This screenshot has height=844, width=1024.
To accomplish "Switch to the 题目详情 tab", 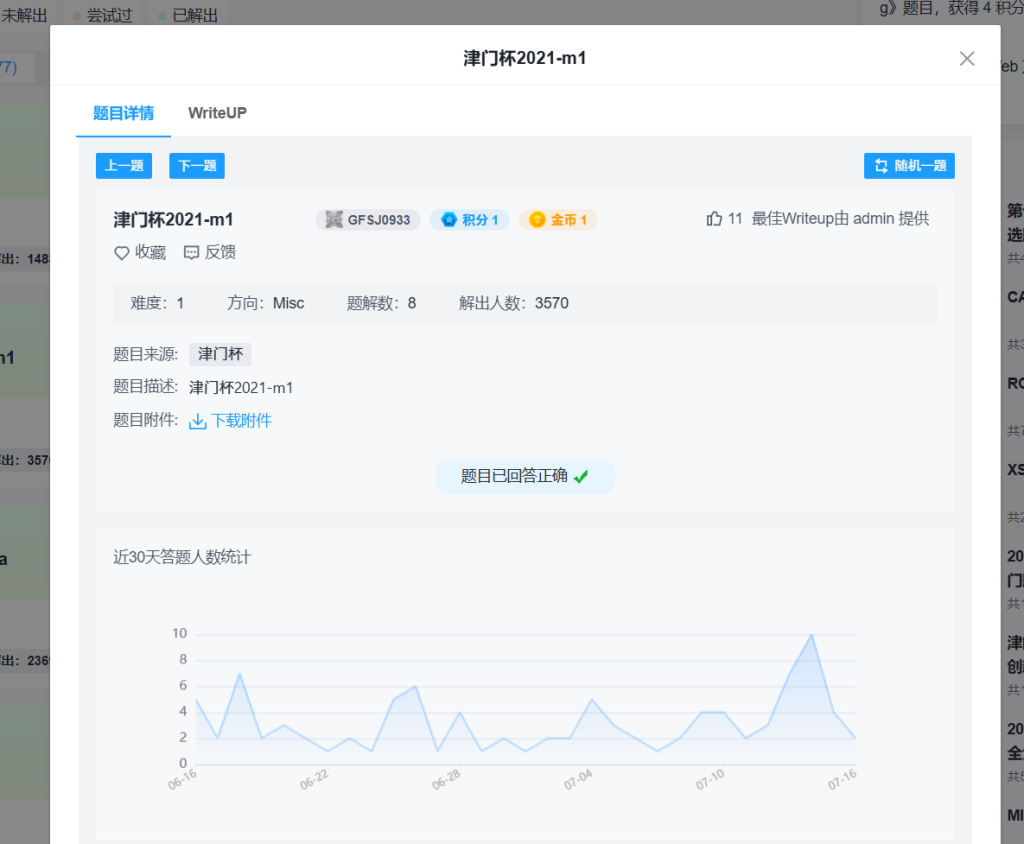I will [x=123, y=113].
